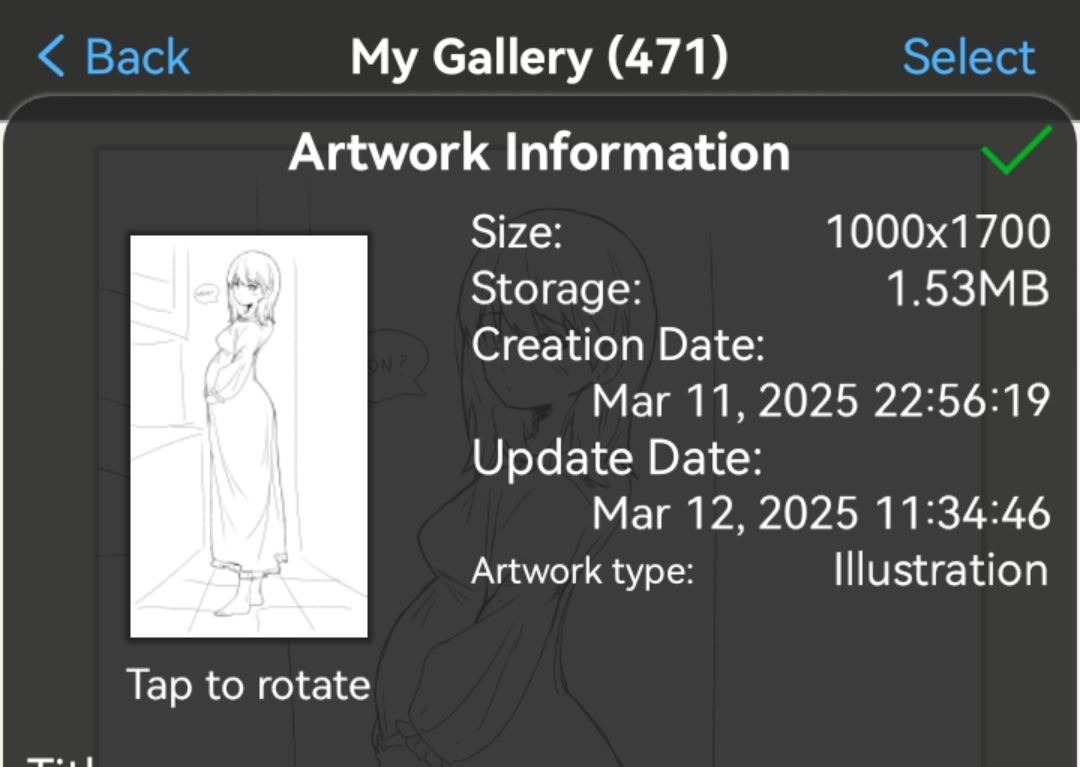Tap the Back chevron arrow icon

(x=50, y=57)
